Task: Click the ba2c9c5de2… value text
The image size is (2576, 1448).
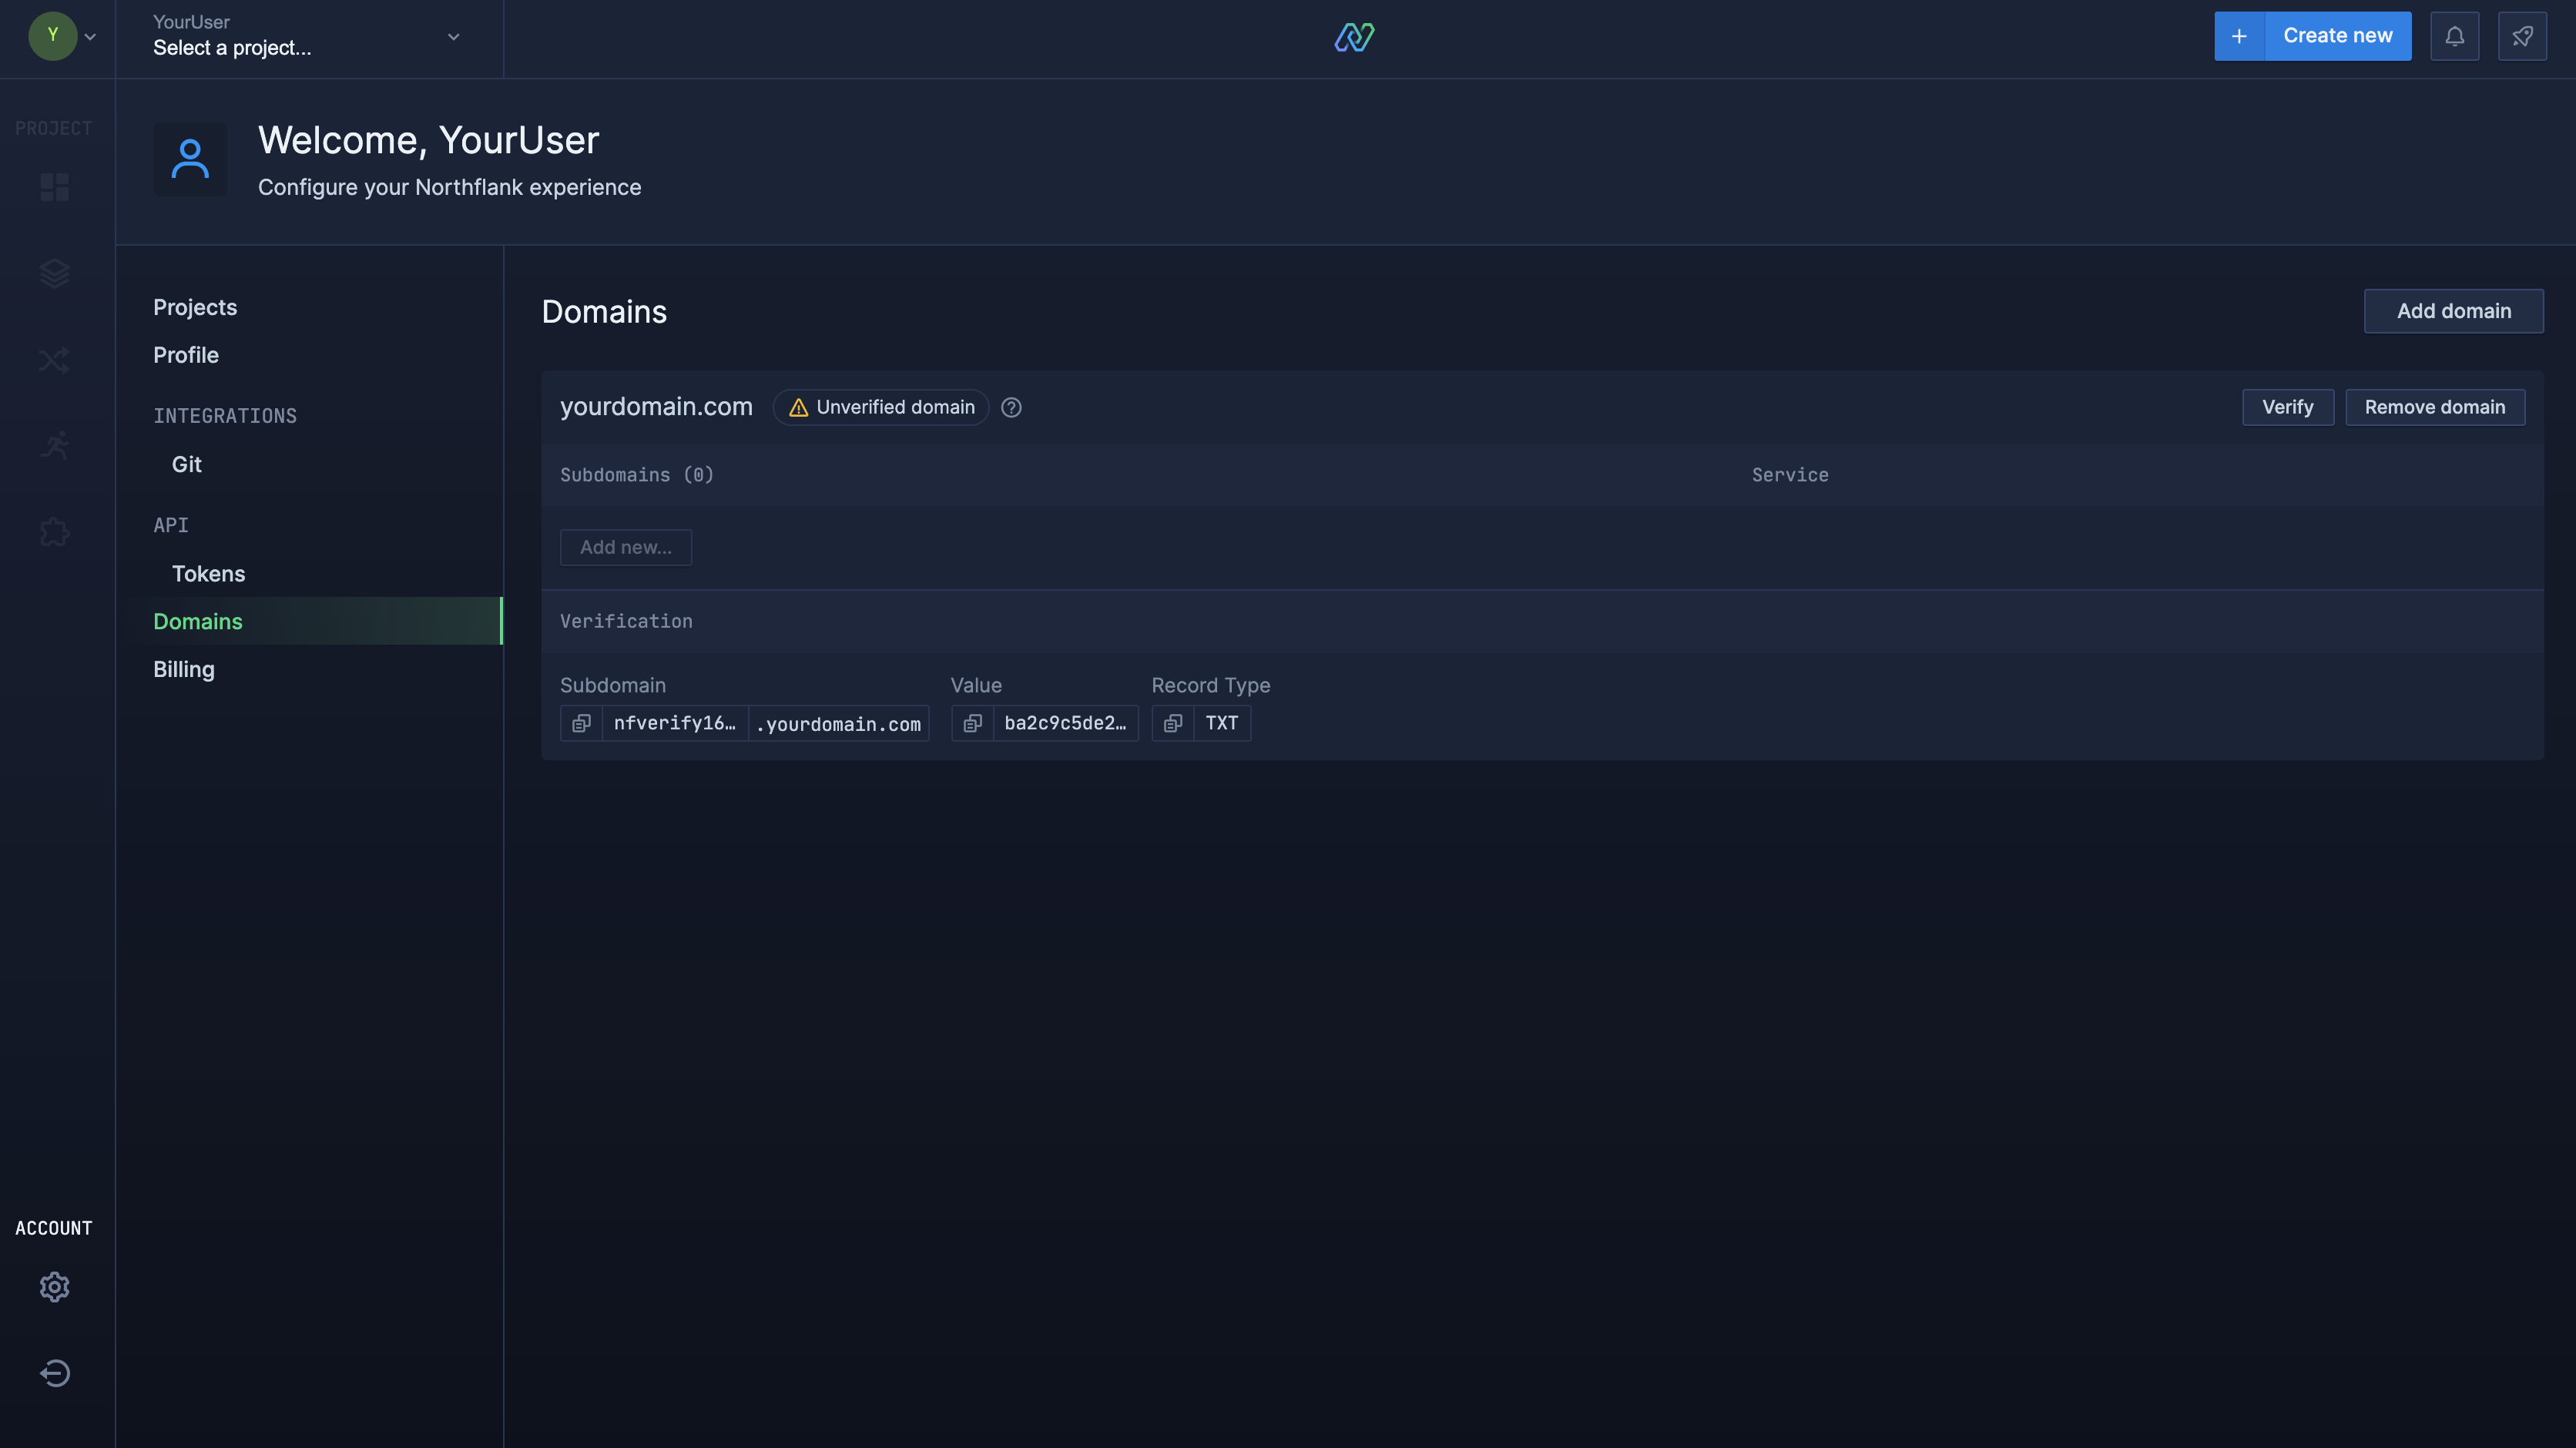Action: point(1065,723)
